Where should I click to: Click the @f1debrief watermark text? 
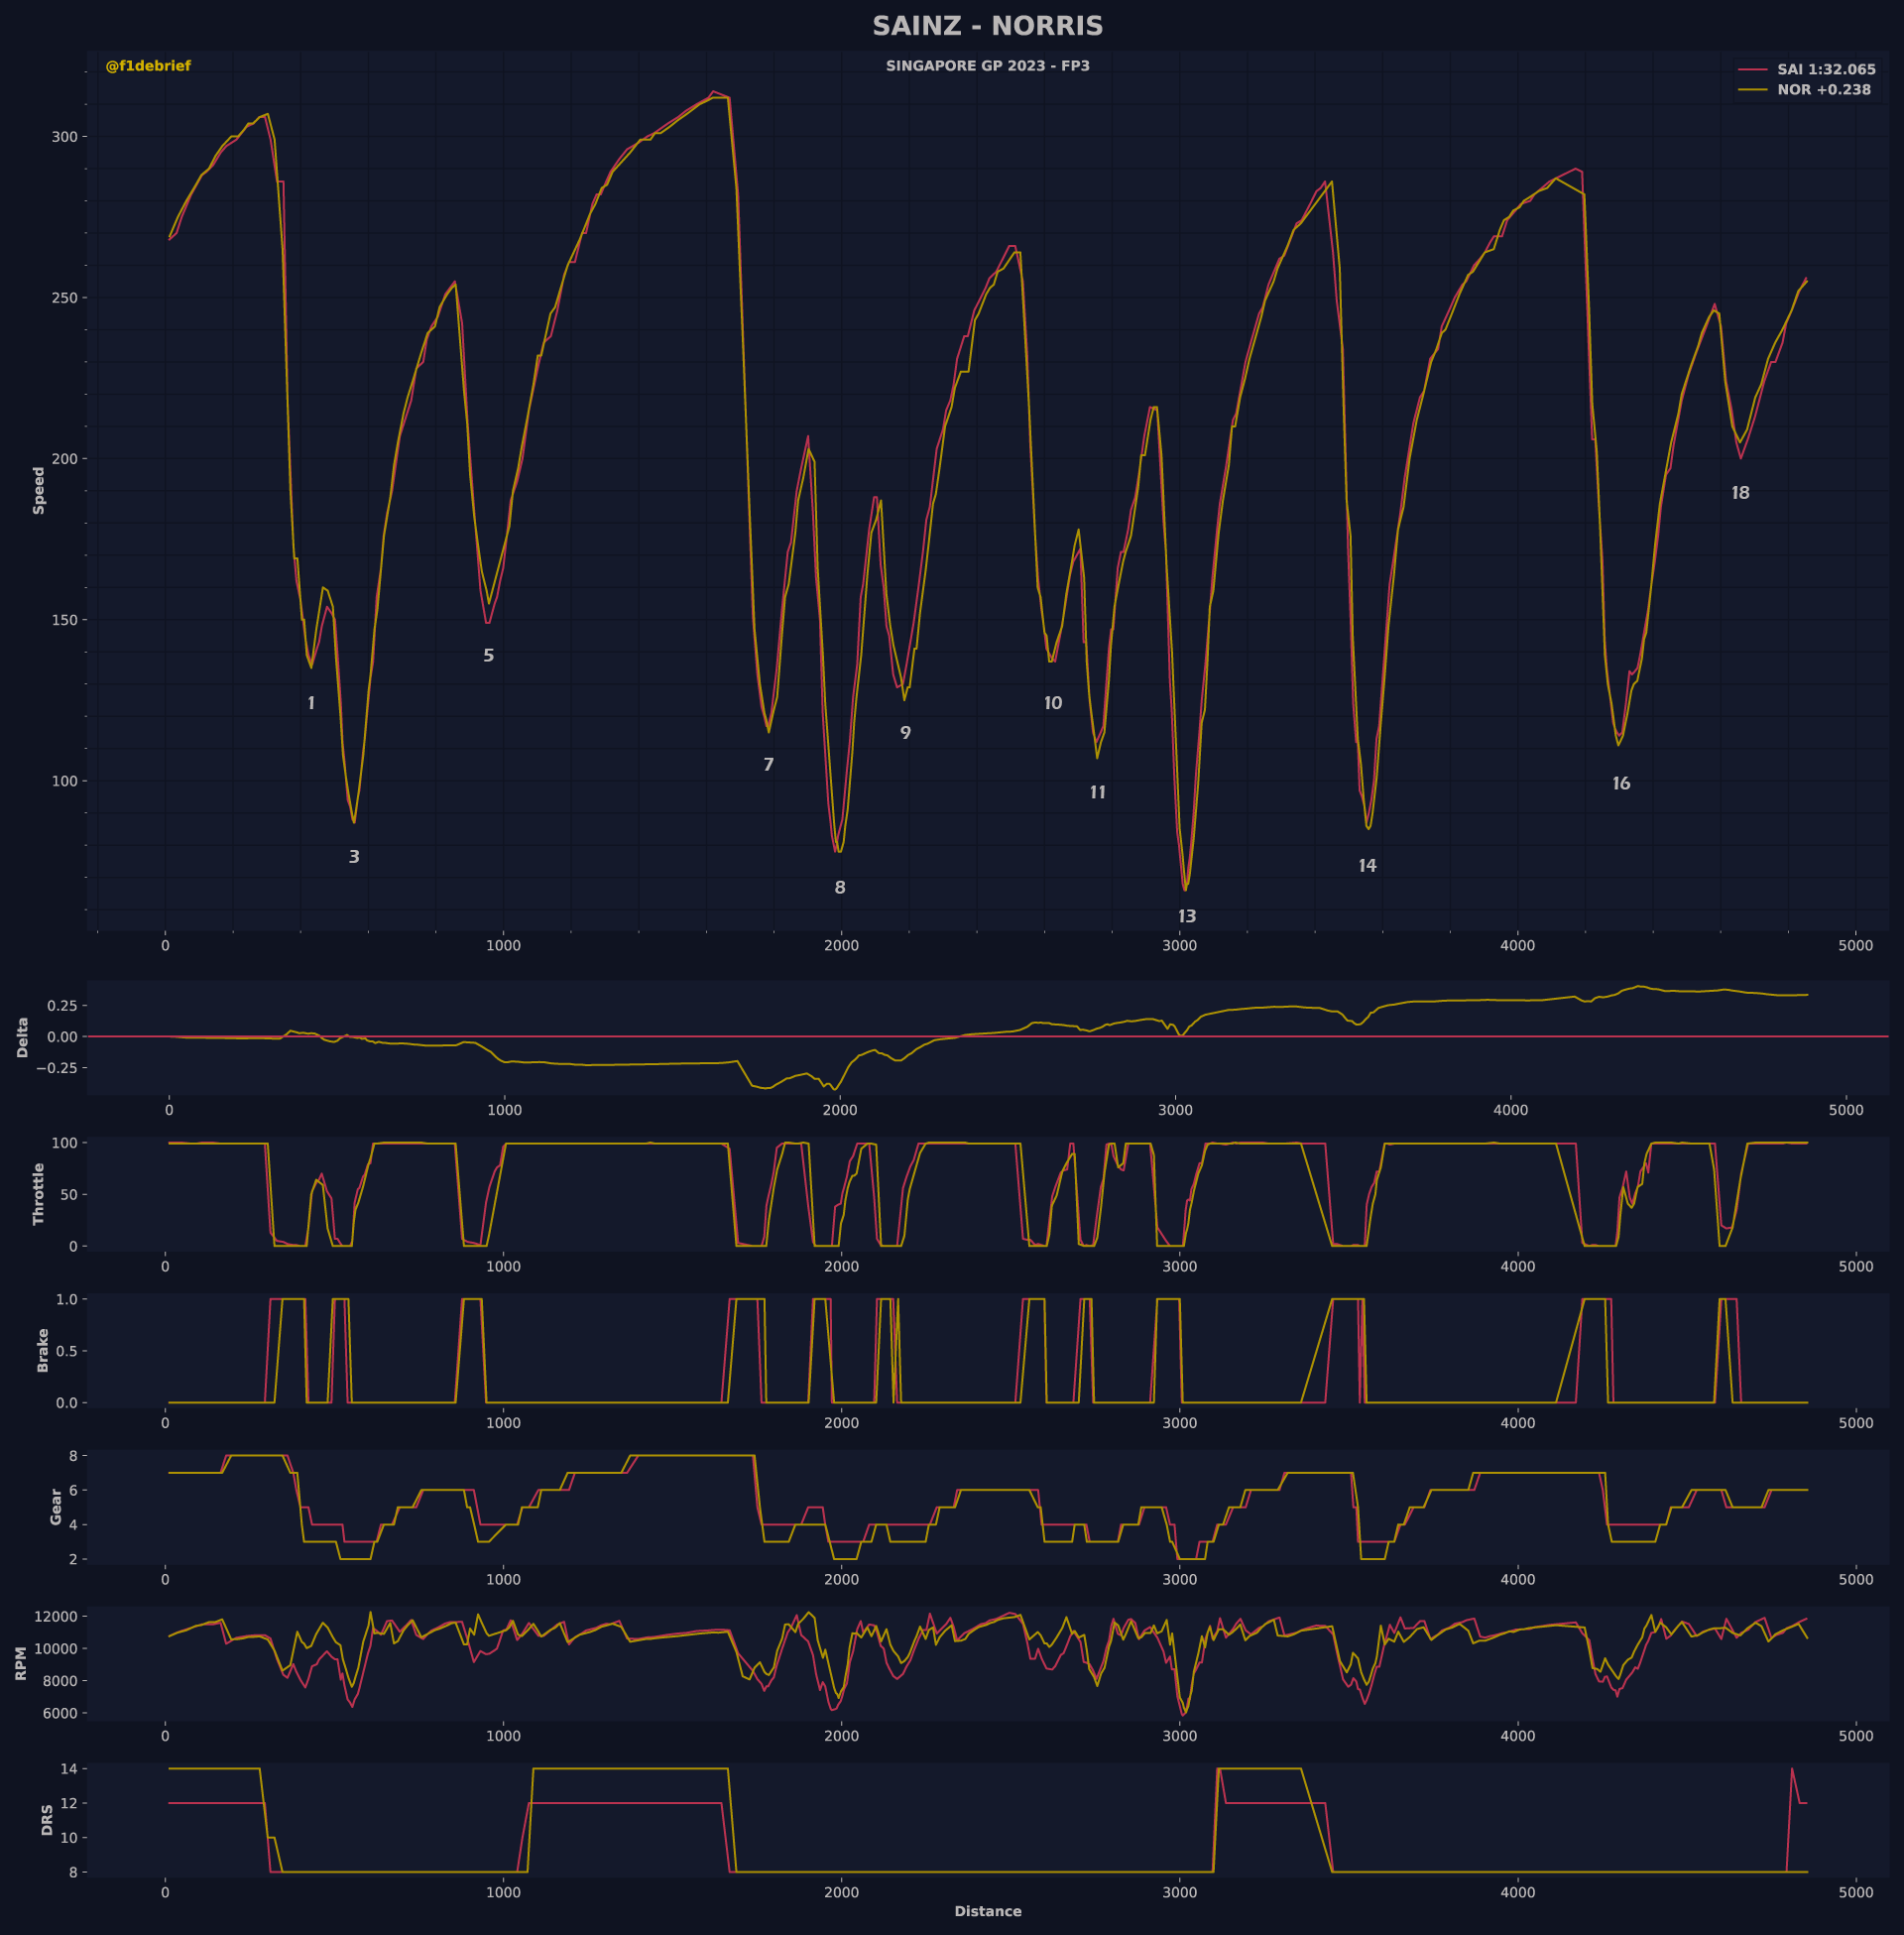point(148,66)
